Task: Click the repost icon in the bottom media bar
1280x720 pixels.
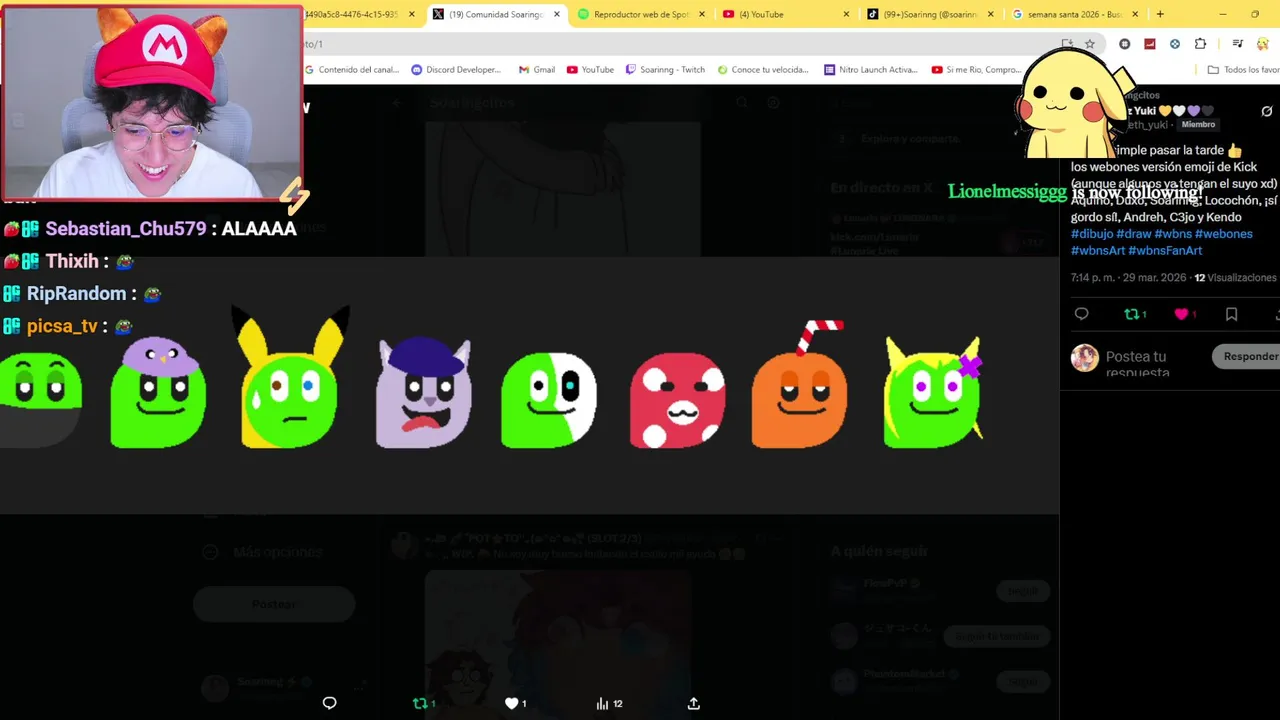Action: [424, 703]
